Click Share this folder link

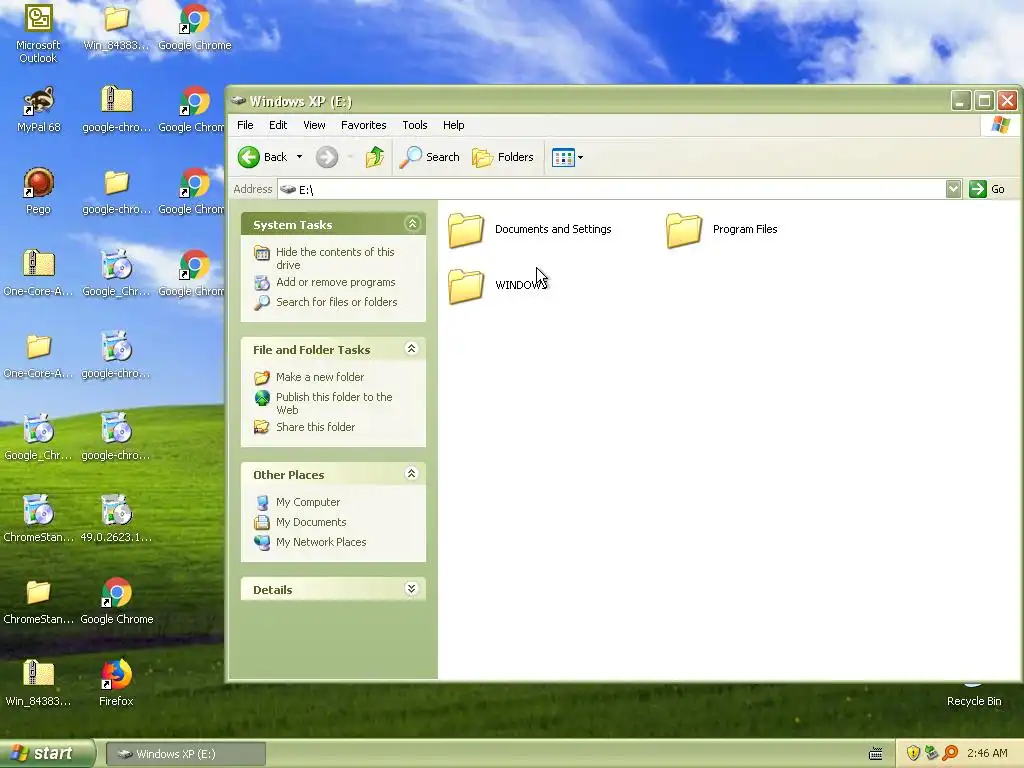pyautogui.click(x=315, y=426)
